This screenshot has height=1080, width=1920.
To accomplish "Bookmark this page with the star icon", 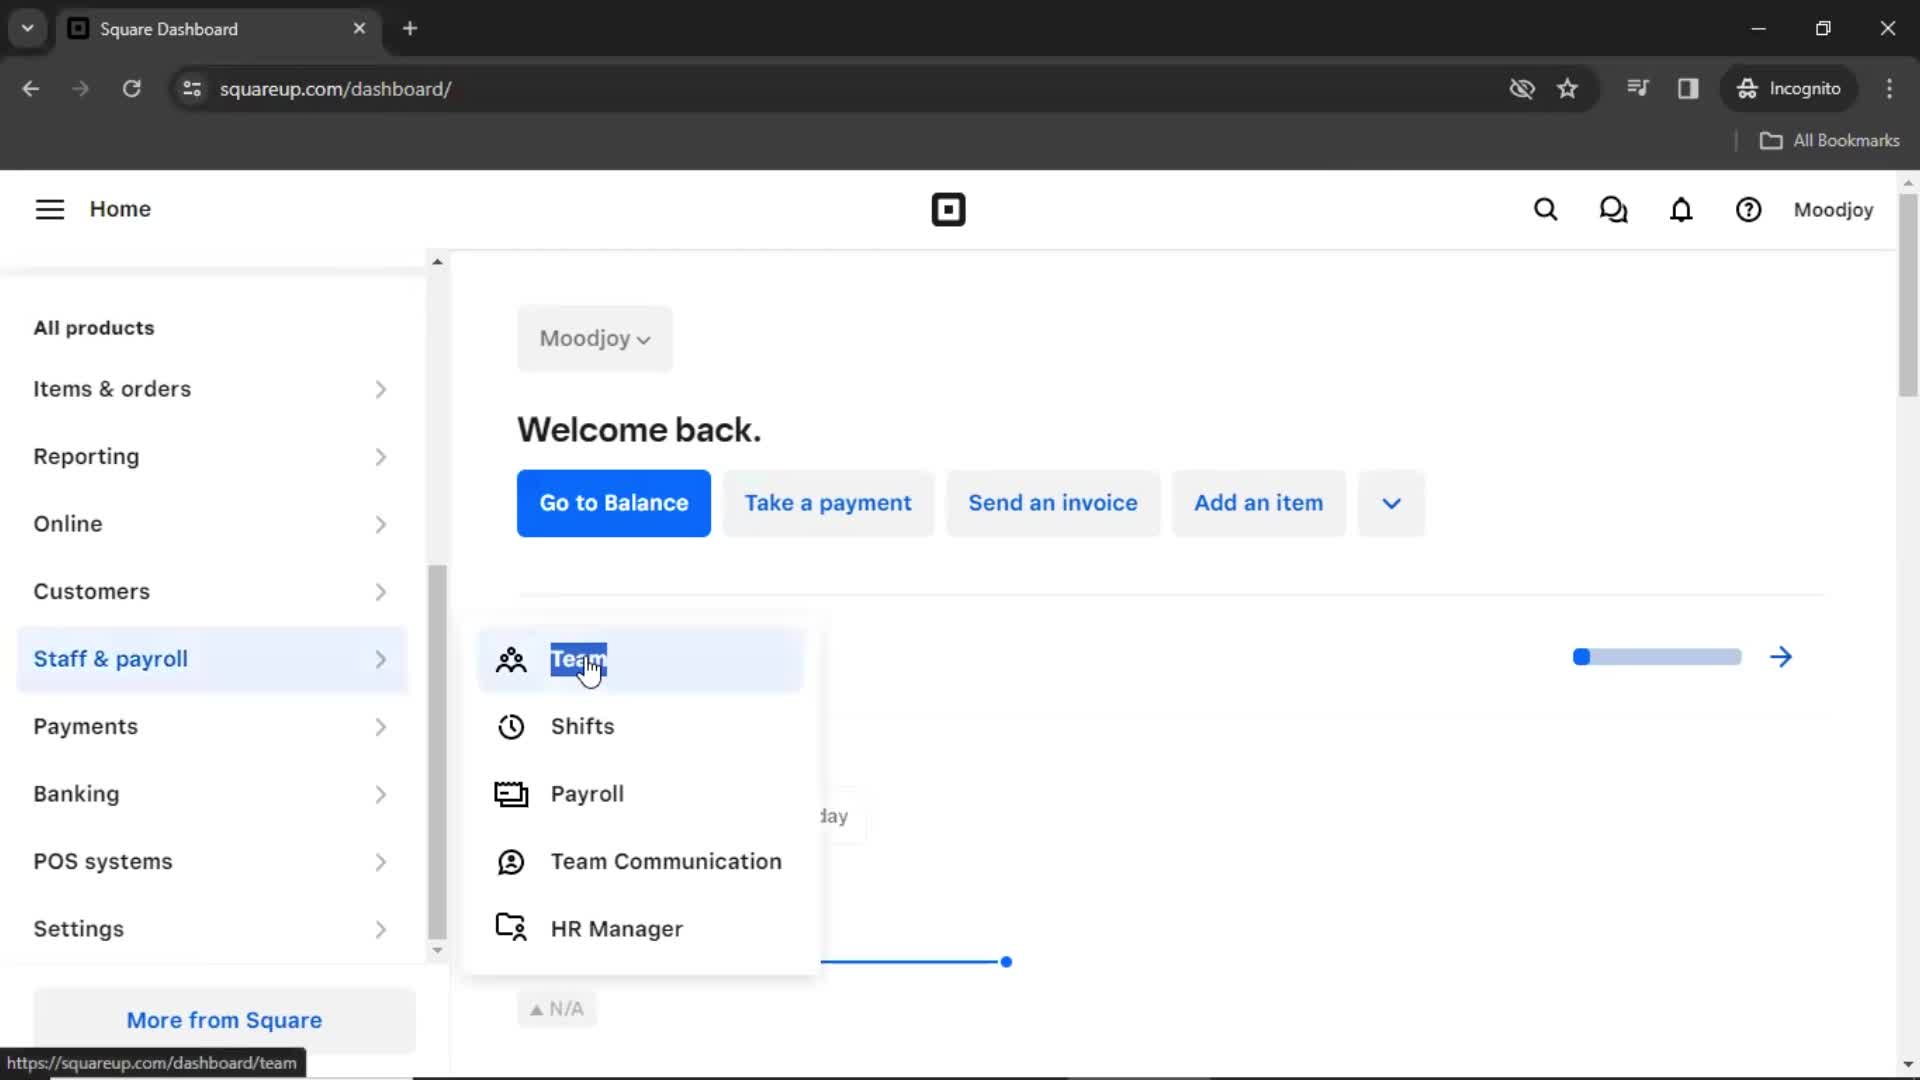I will pyautogui.click(x=1567, y=88).
